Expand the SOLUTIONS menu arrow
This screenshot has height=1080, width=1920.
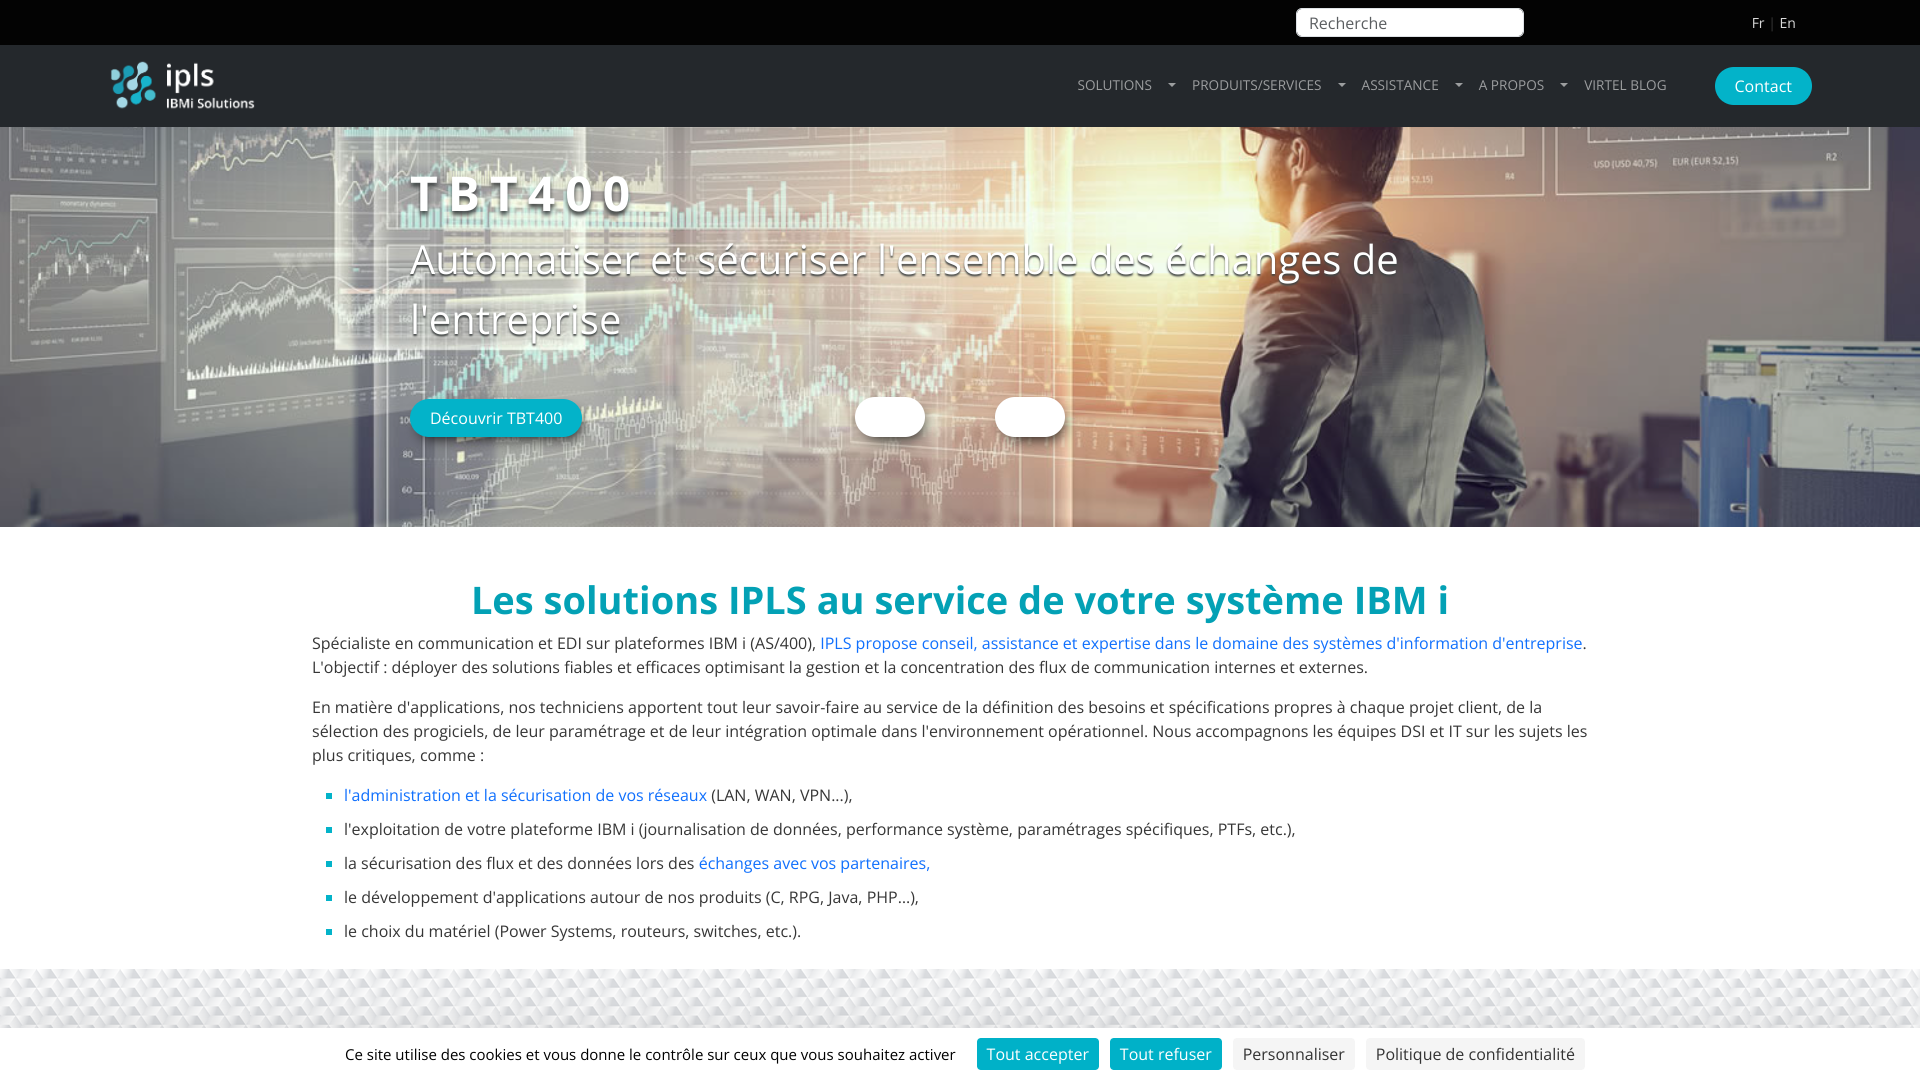(x=1172, y=85)
